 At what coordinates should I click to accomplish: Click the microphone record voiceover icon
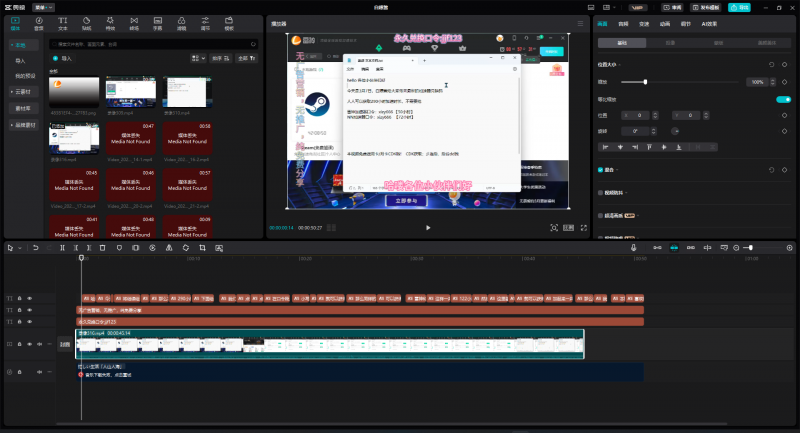(633, 247)
